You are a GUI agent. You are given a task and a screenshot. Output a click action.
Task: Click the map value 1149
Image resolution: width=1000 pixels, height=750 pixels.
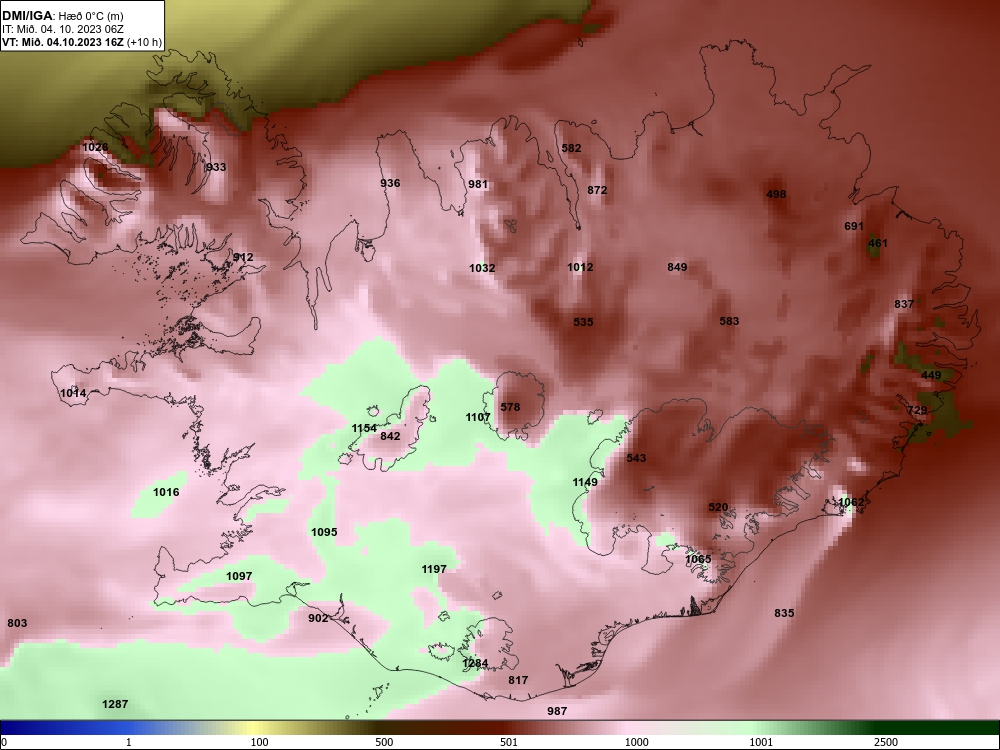coord(585,482)
